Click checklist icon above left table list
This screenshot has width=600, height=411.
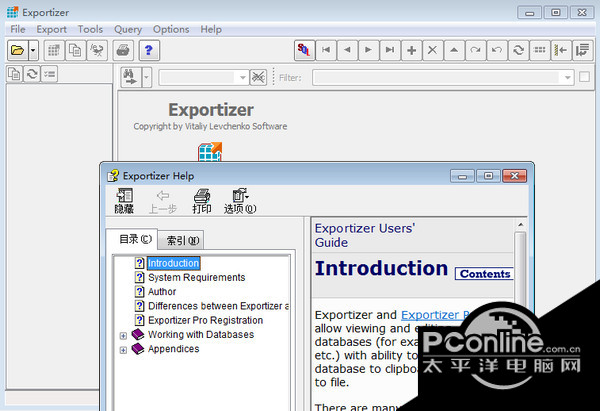49,74
